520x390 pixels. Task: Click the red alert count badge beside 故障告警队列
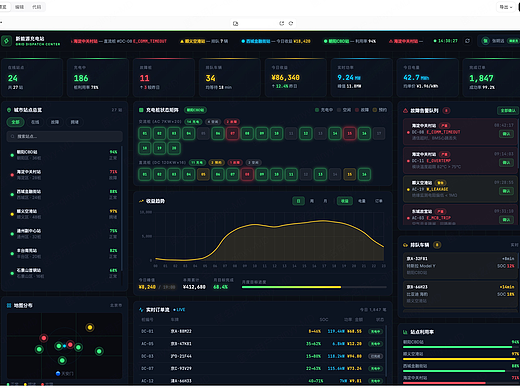click(446, 111)
